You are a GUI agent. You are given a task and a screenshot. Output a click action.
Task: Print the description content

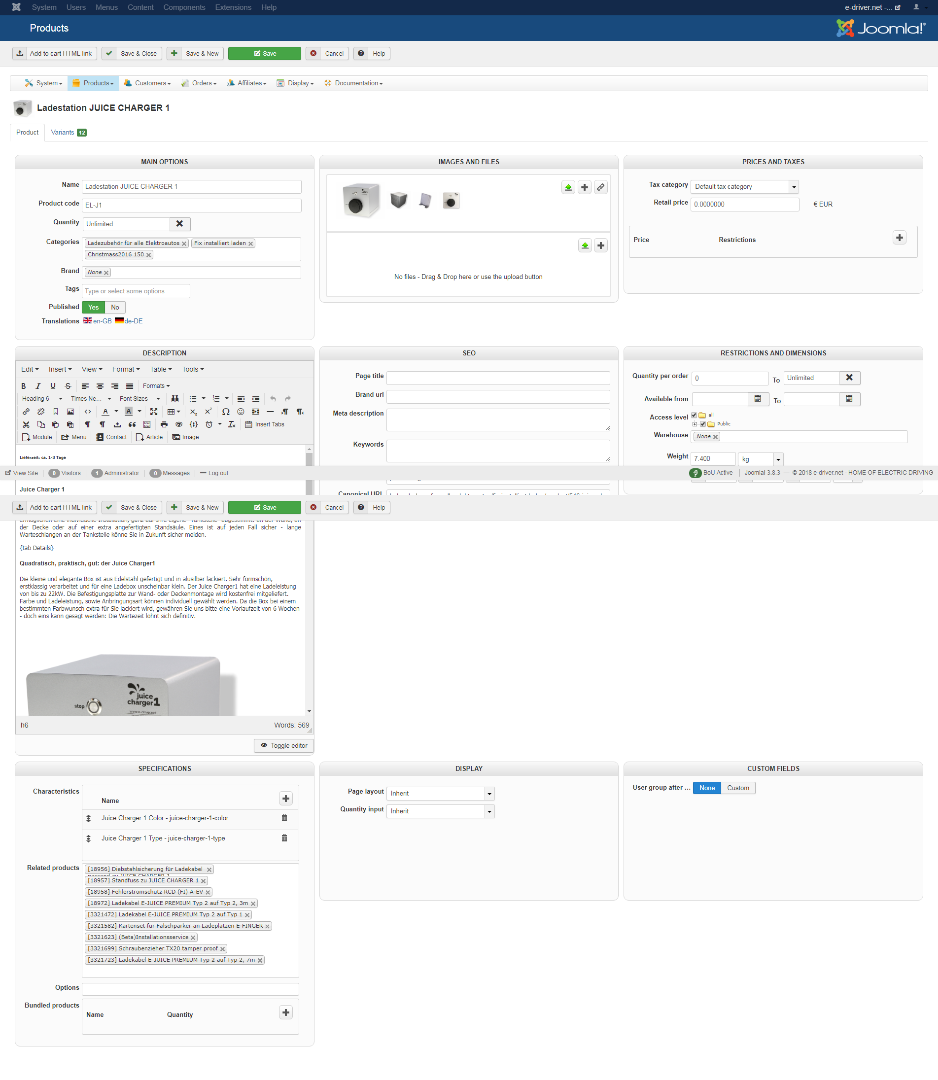pyautogui.click(x=164, y=424)
